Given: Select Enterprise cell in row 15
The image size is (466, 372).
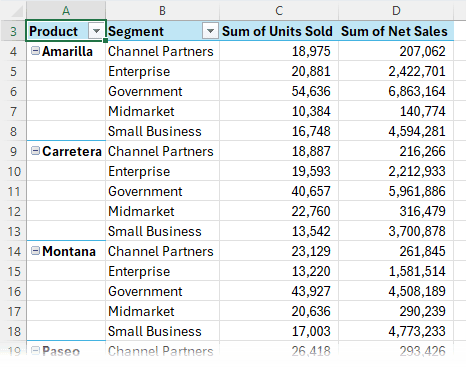Looking at the screenshot, I should tap(162, 271).
